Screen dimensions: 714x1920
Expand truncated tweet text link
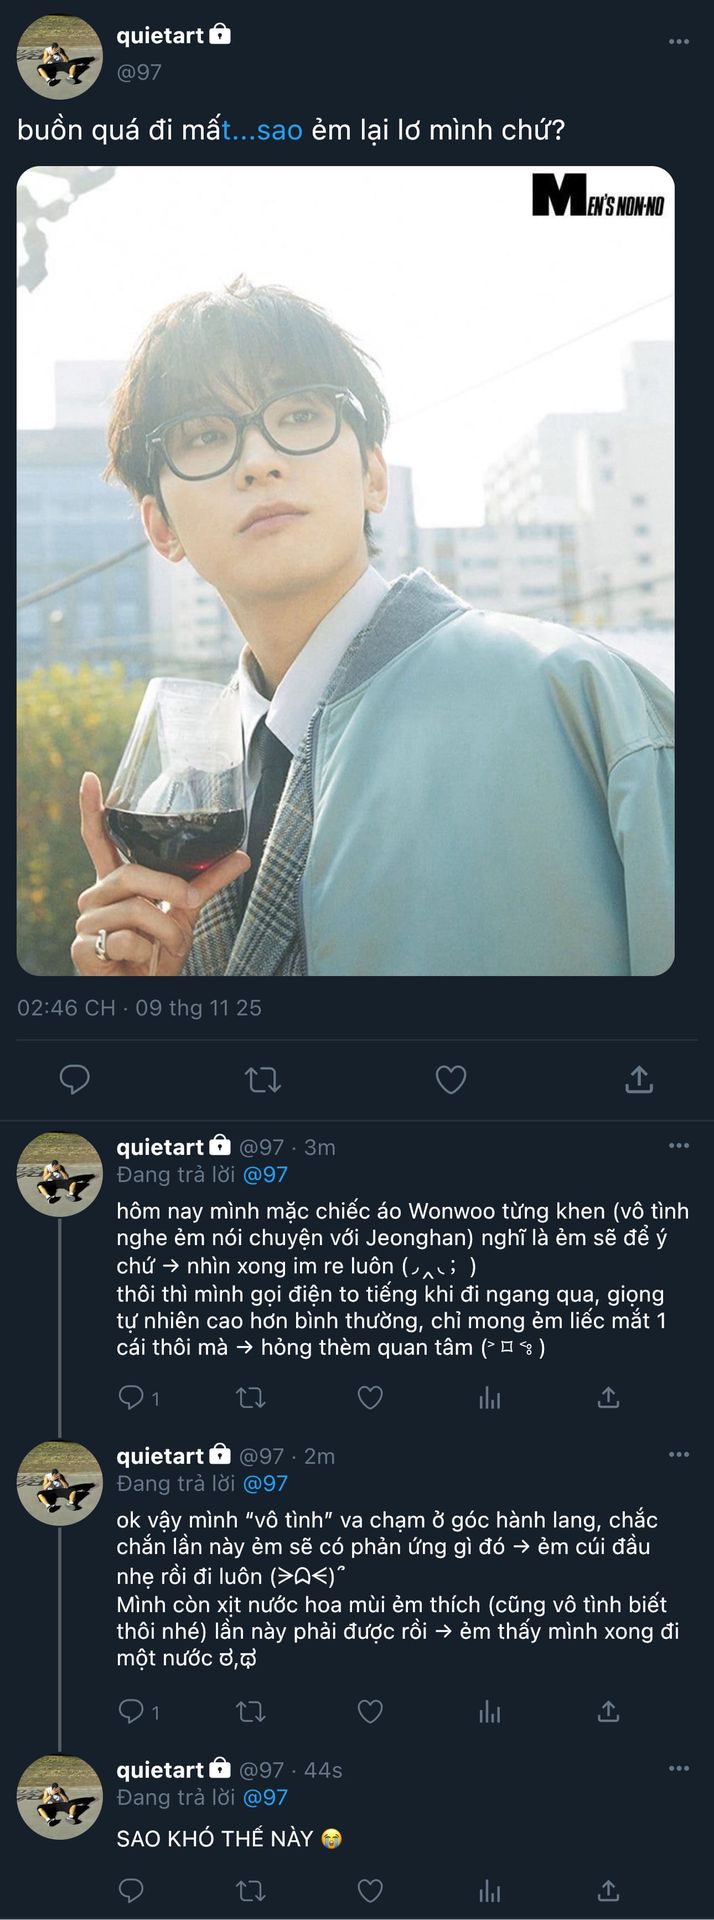(262, 130)
